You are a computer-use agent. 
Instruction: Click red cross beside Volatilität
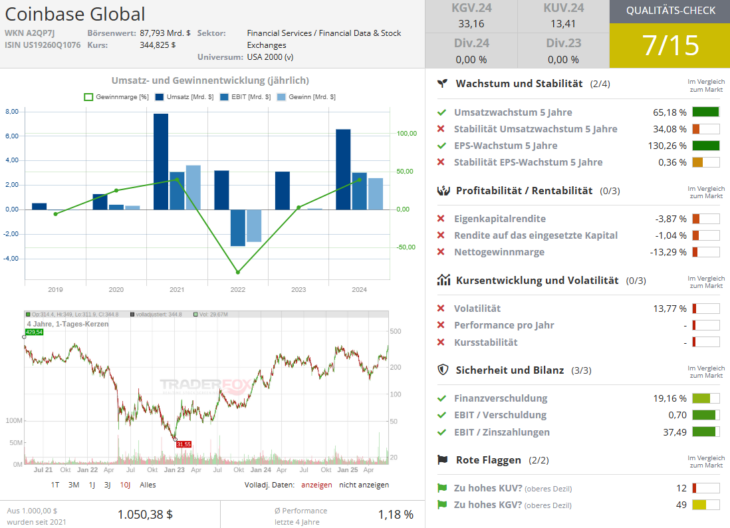coord(441,308)
